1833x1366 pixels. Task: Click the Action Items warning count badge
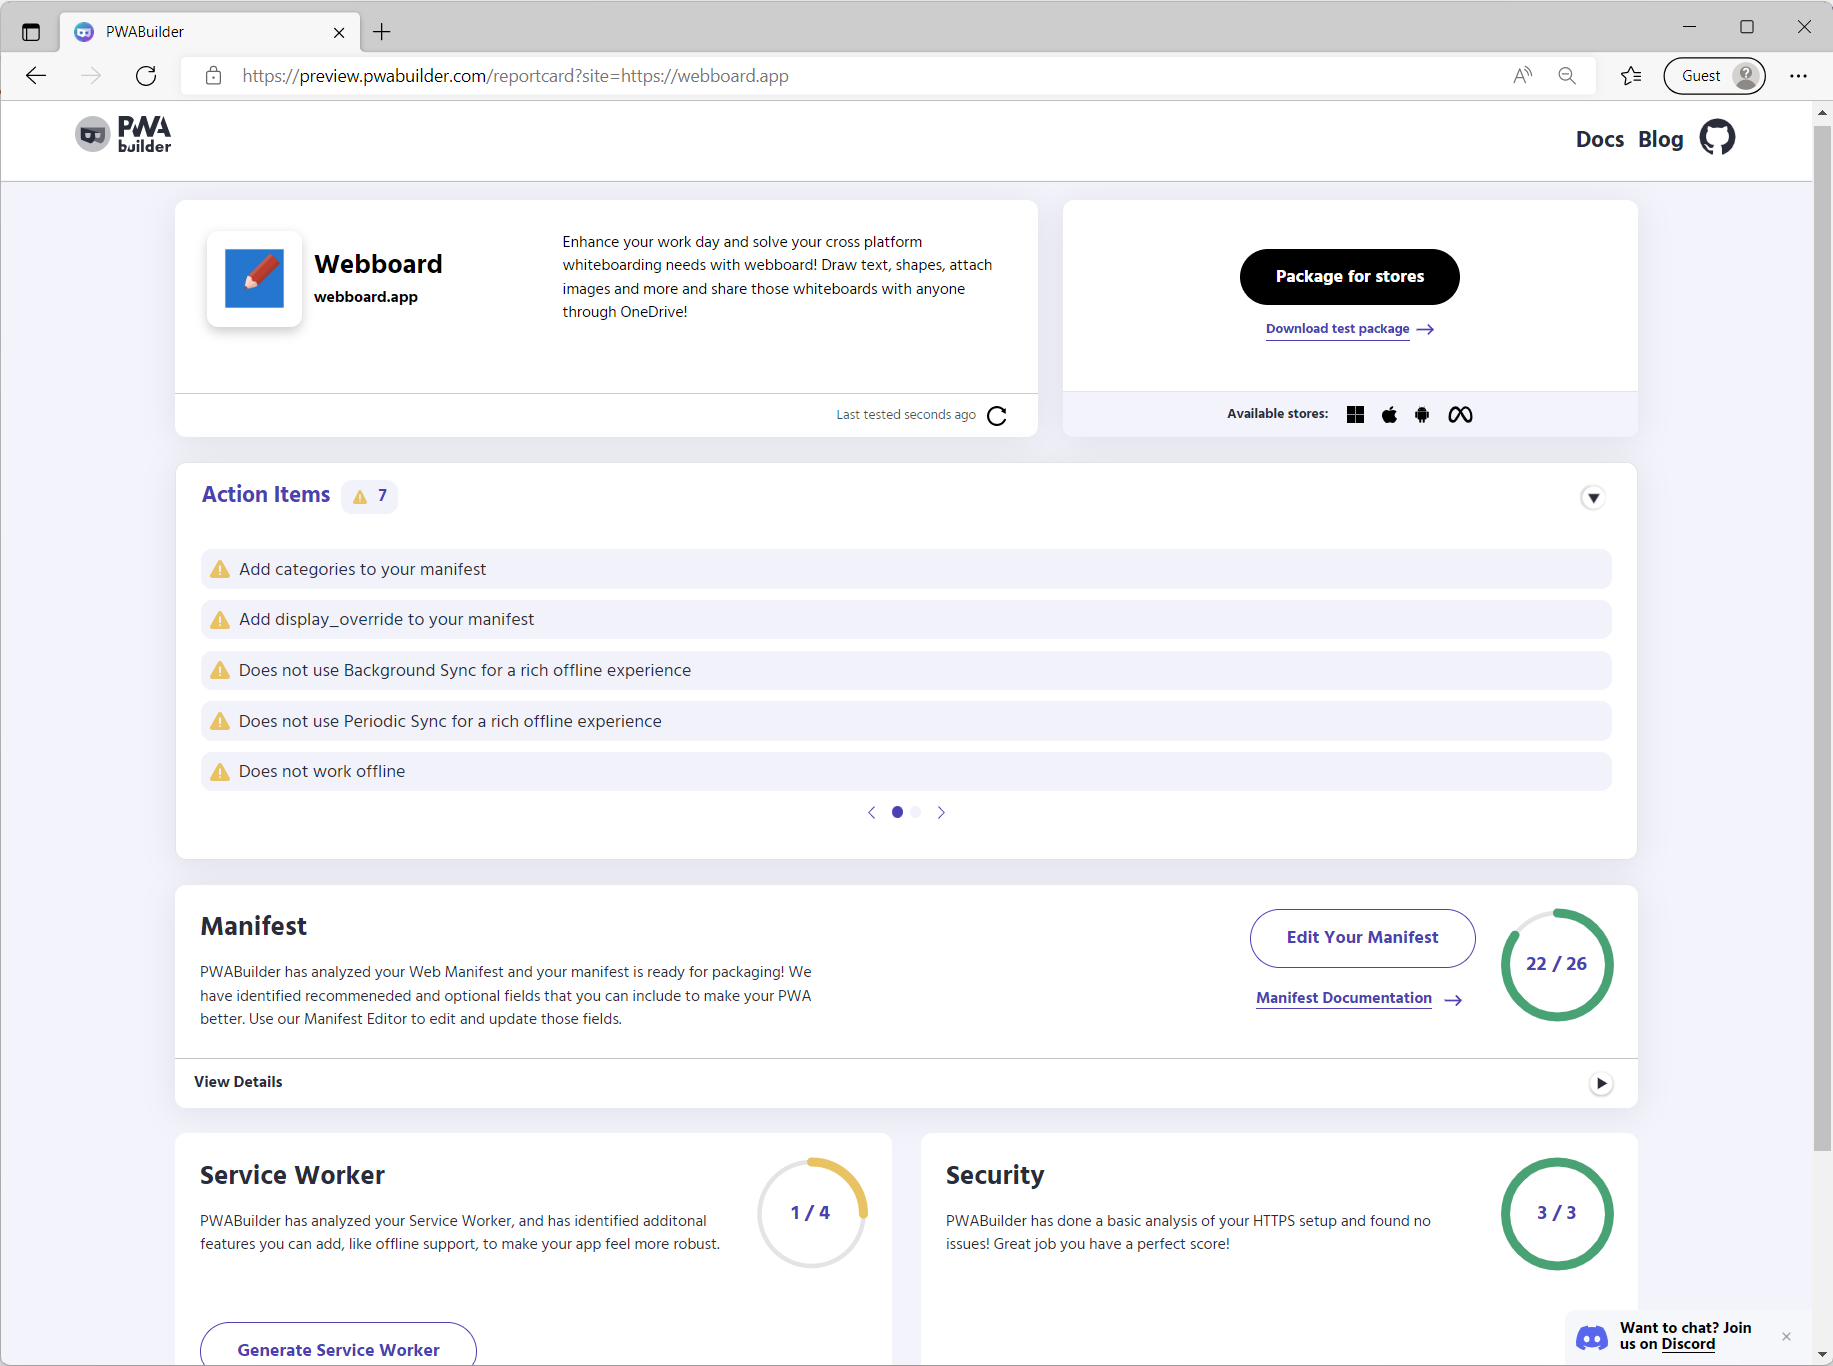click(370, 496)
